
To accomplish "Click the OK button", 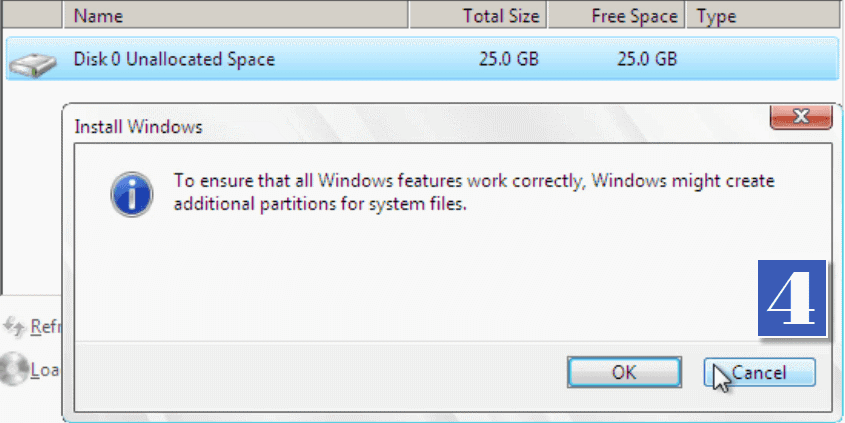I will [x=624, y=373].
